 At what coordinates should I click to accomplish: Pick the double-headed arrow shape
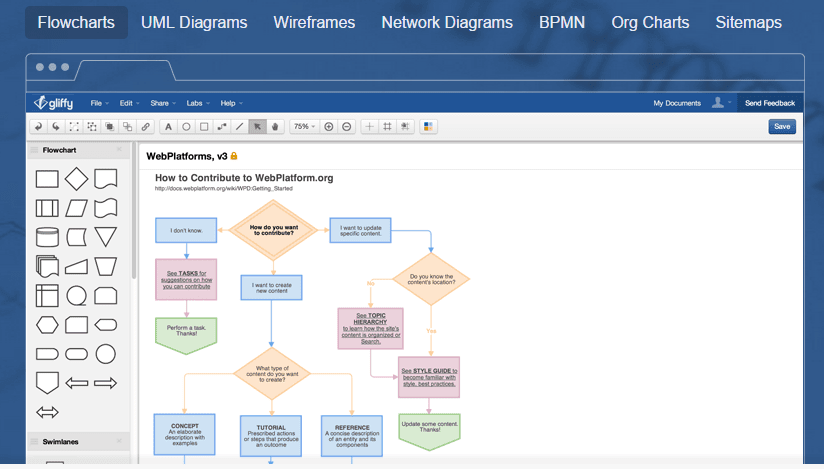pyautogui.click(x=47, y=412)
